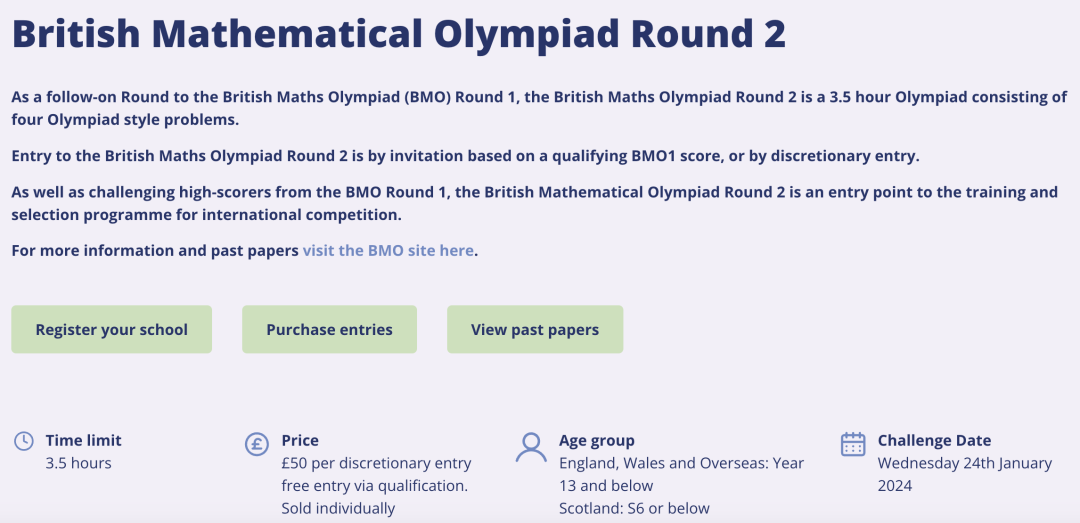The width and height of the screenshot is (1080, 523).
Task: Select the '3.5 hours' text
Action: [x=79, y=463]
